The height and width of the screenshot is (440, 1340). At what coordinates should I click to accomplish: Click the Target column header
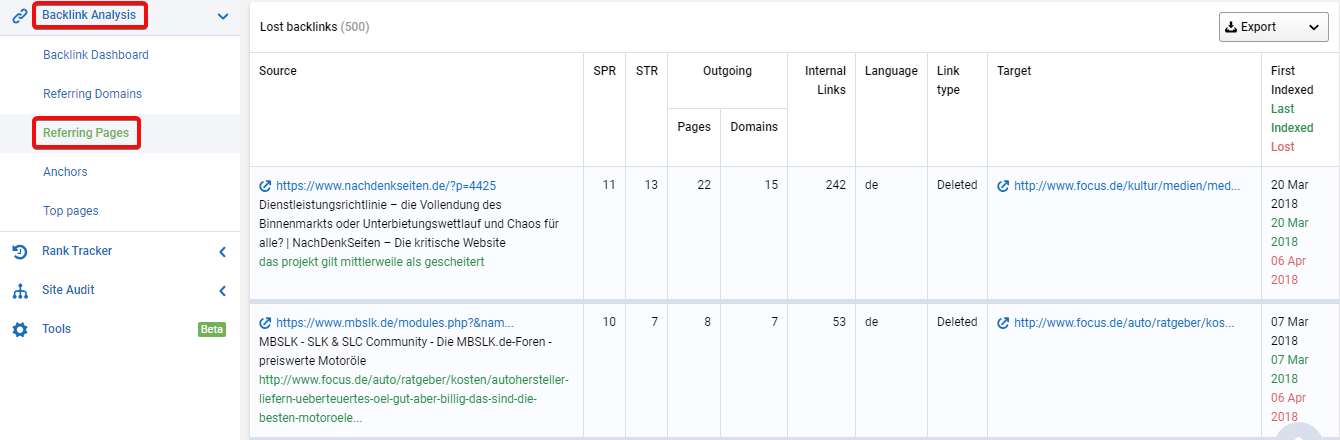click(1014, 71)
